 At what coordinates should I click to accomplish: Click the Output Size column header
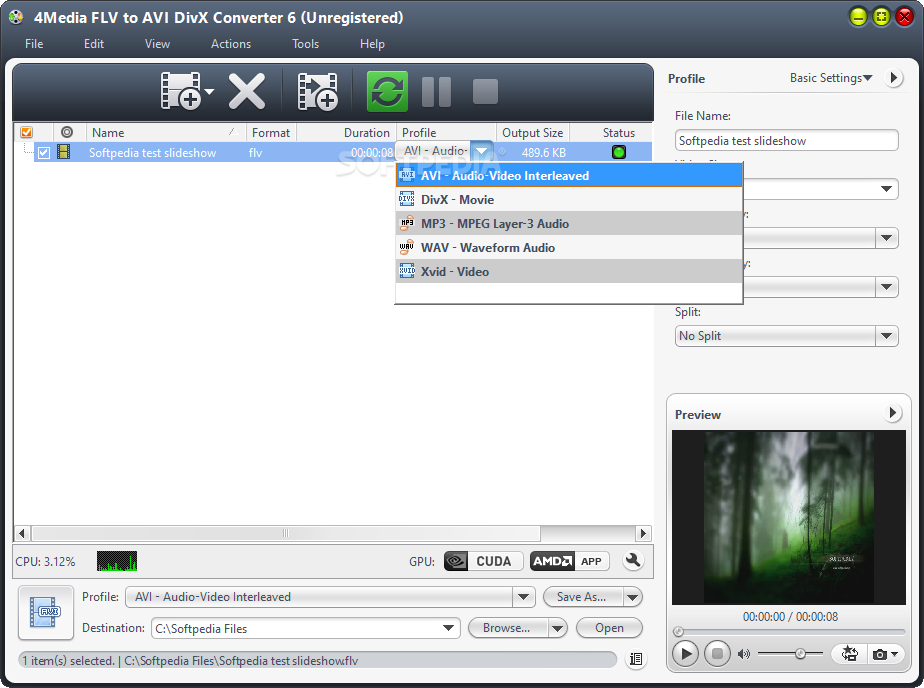pos(533,133)
